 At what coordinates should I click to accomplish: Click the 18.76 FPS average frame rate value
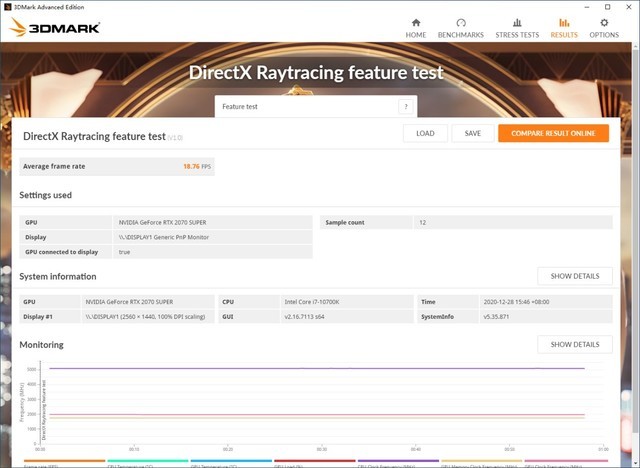[197, 166]
